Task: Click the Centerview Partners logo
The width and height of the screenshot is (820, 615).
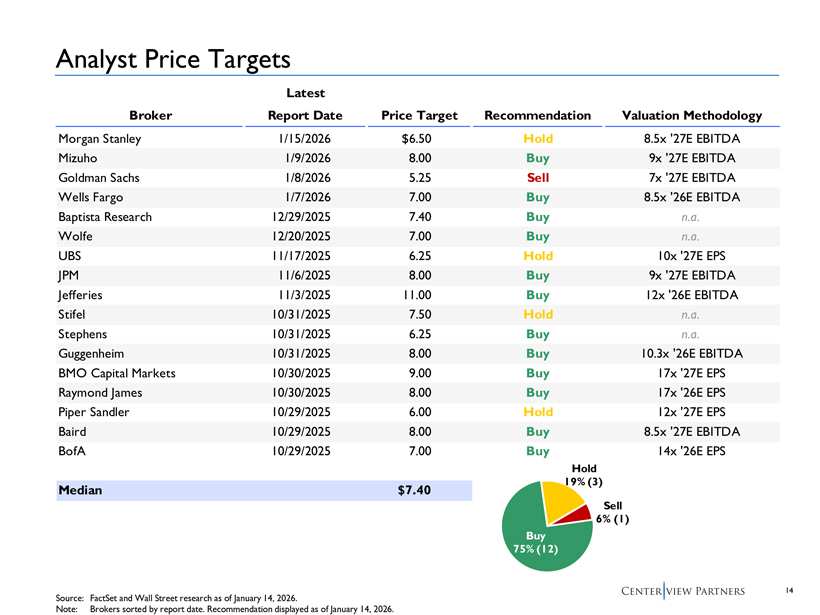Action: pyautogui.click(x=683, y=591)
